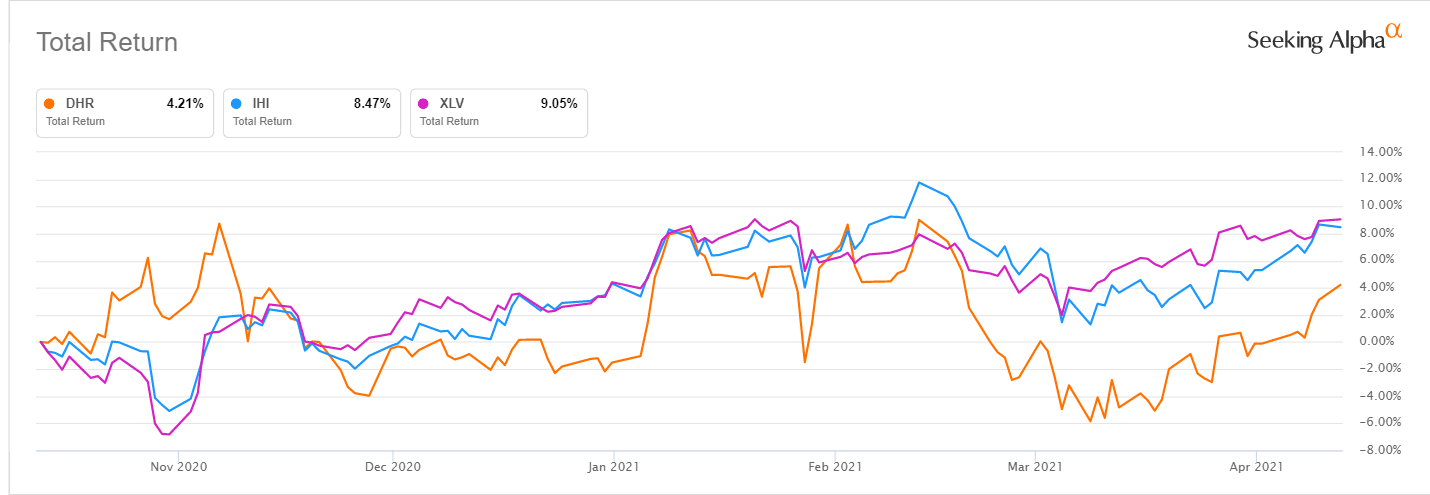Click the Total Return chart title
1430x495 pixels.
[107, 42]
